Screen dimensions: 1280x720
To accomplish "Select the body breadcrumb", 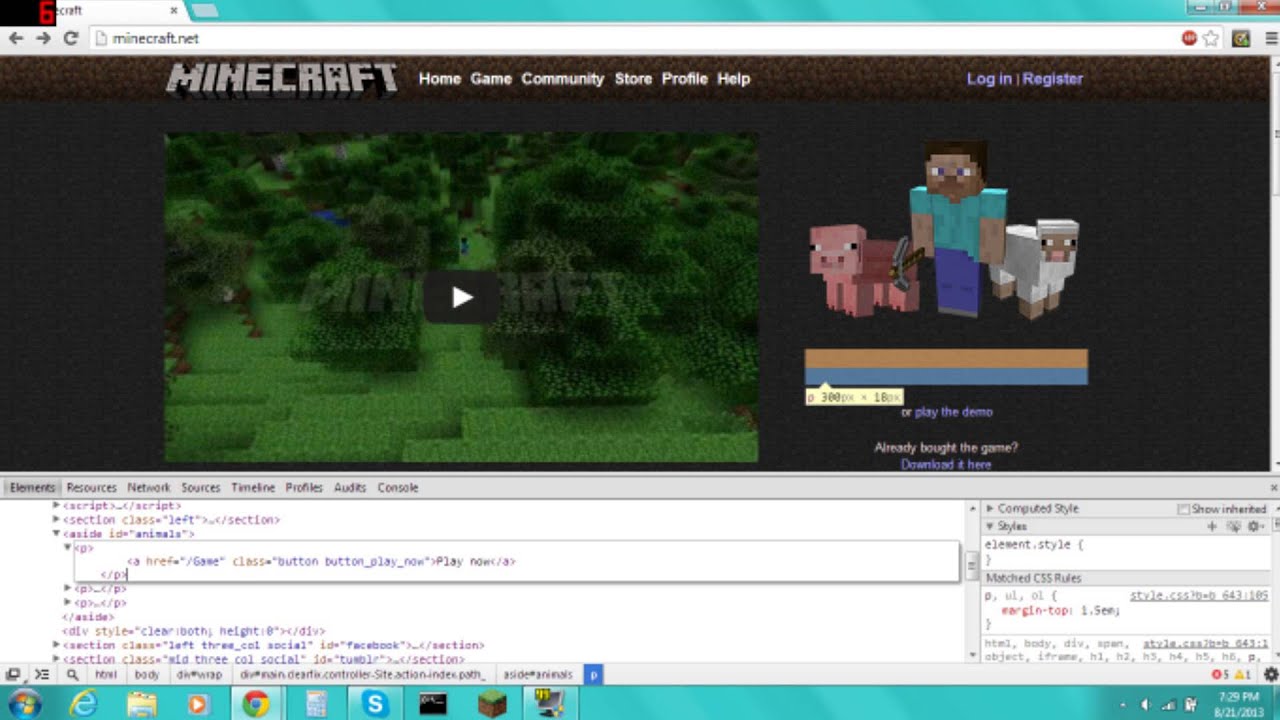I will (147, 675).
